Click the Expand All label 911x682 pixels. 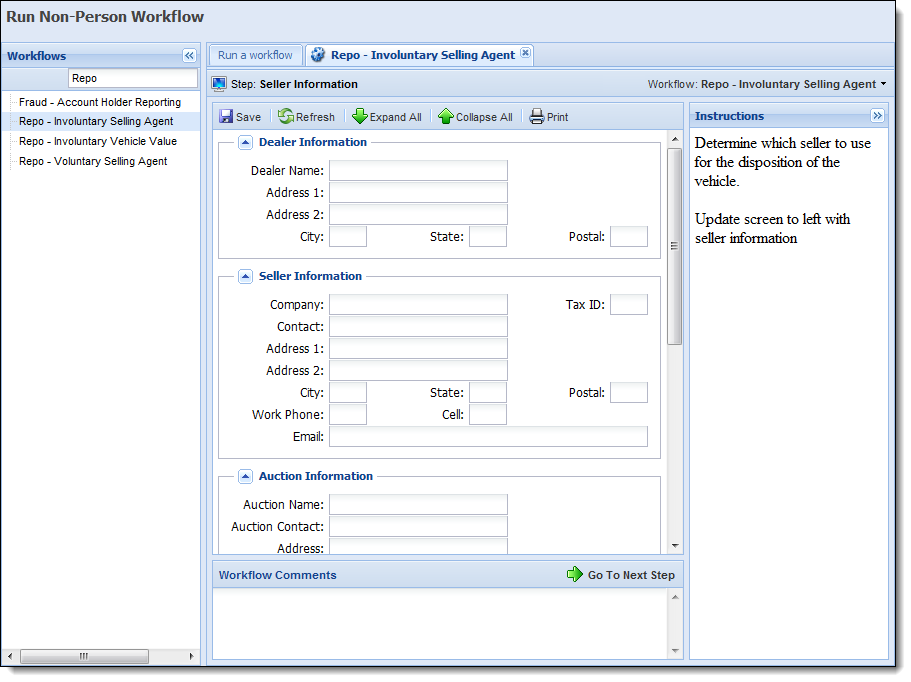pos(396,117)
